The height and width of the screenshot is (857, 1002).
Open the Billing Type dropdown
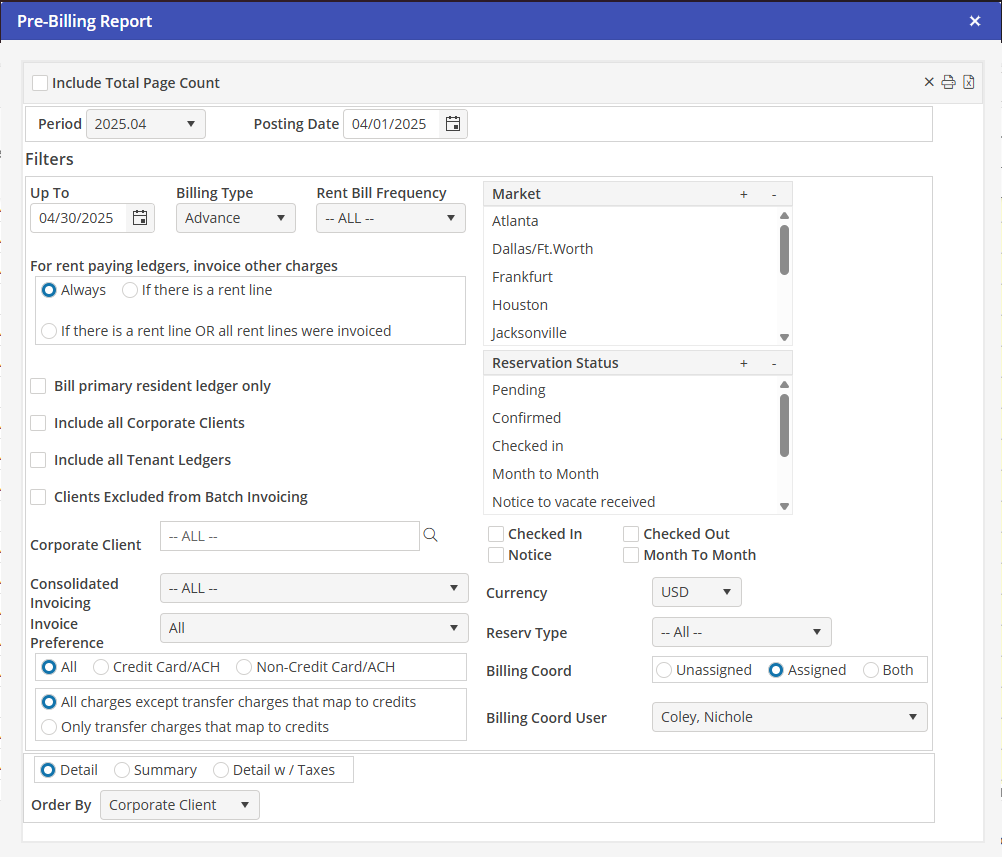pos(235,218)
